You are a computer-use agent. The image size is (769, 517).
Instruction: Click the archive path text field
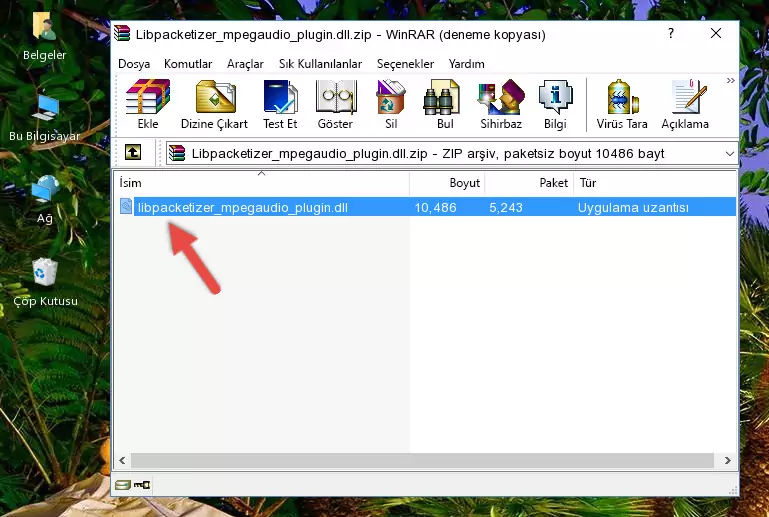click(x=451, y=154)
